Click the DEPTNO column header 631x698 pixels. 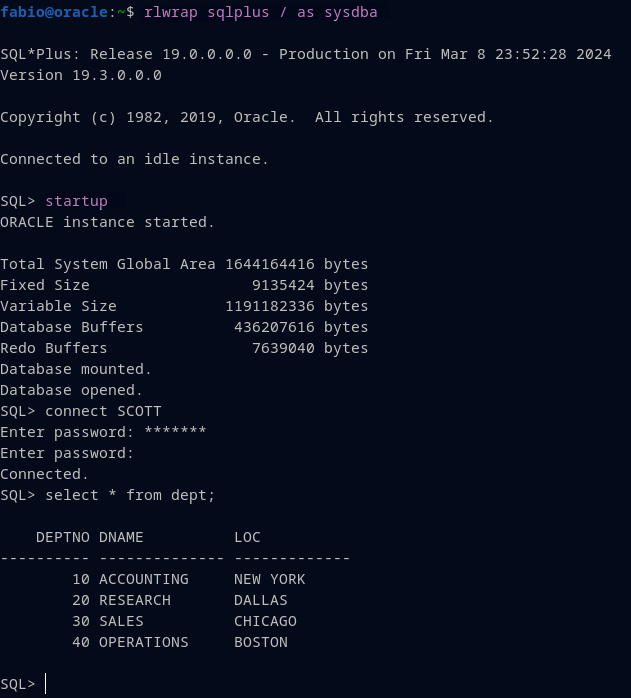click(x=62, y=537)
